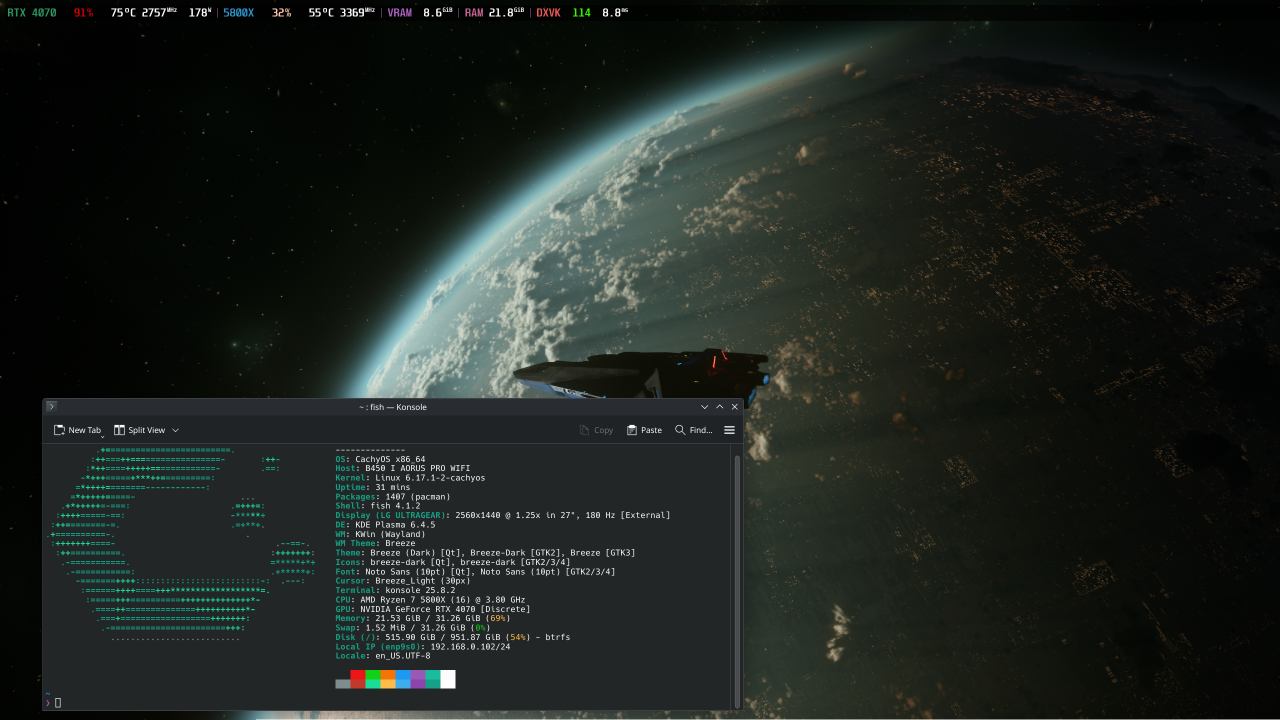Screen dimensions: 1280x720
Task: Click the "WM: KWin (Wayland)" line
Action: (380, 534)
